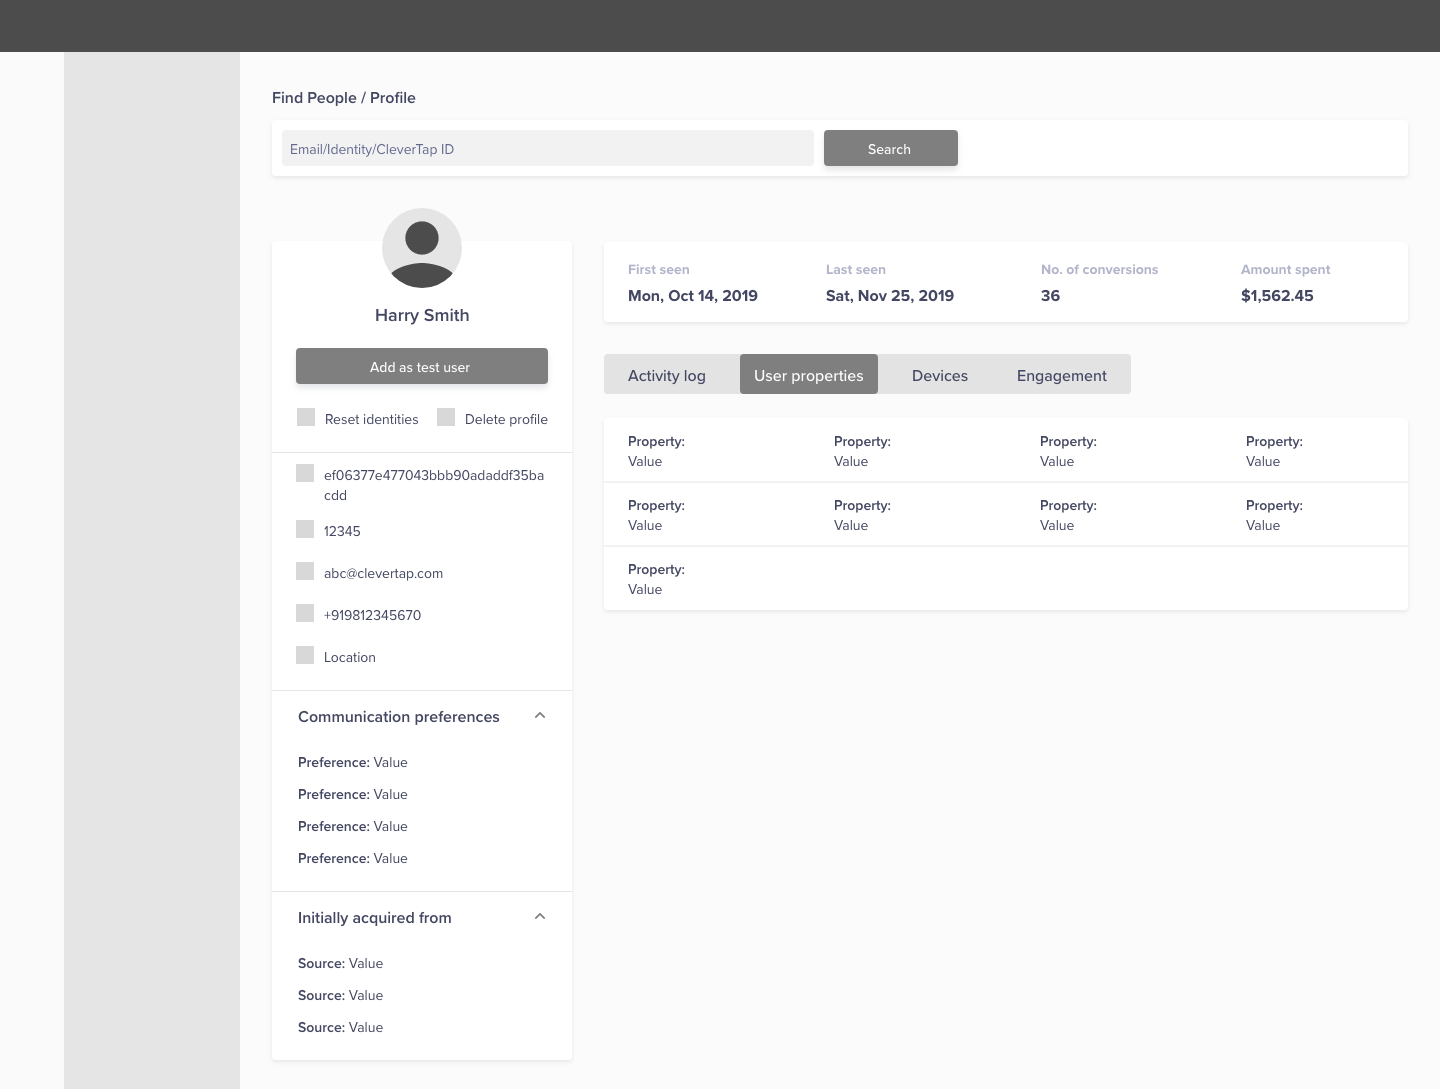
Task: Click the phone icon beside +919812345670
Action: pyautogui.click(x=305, y=613)
